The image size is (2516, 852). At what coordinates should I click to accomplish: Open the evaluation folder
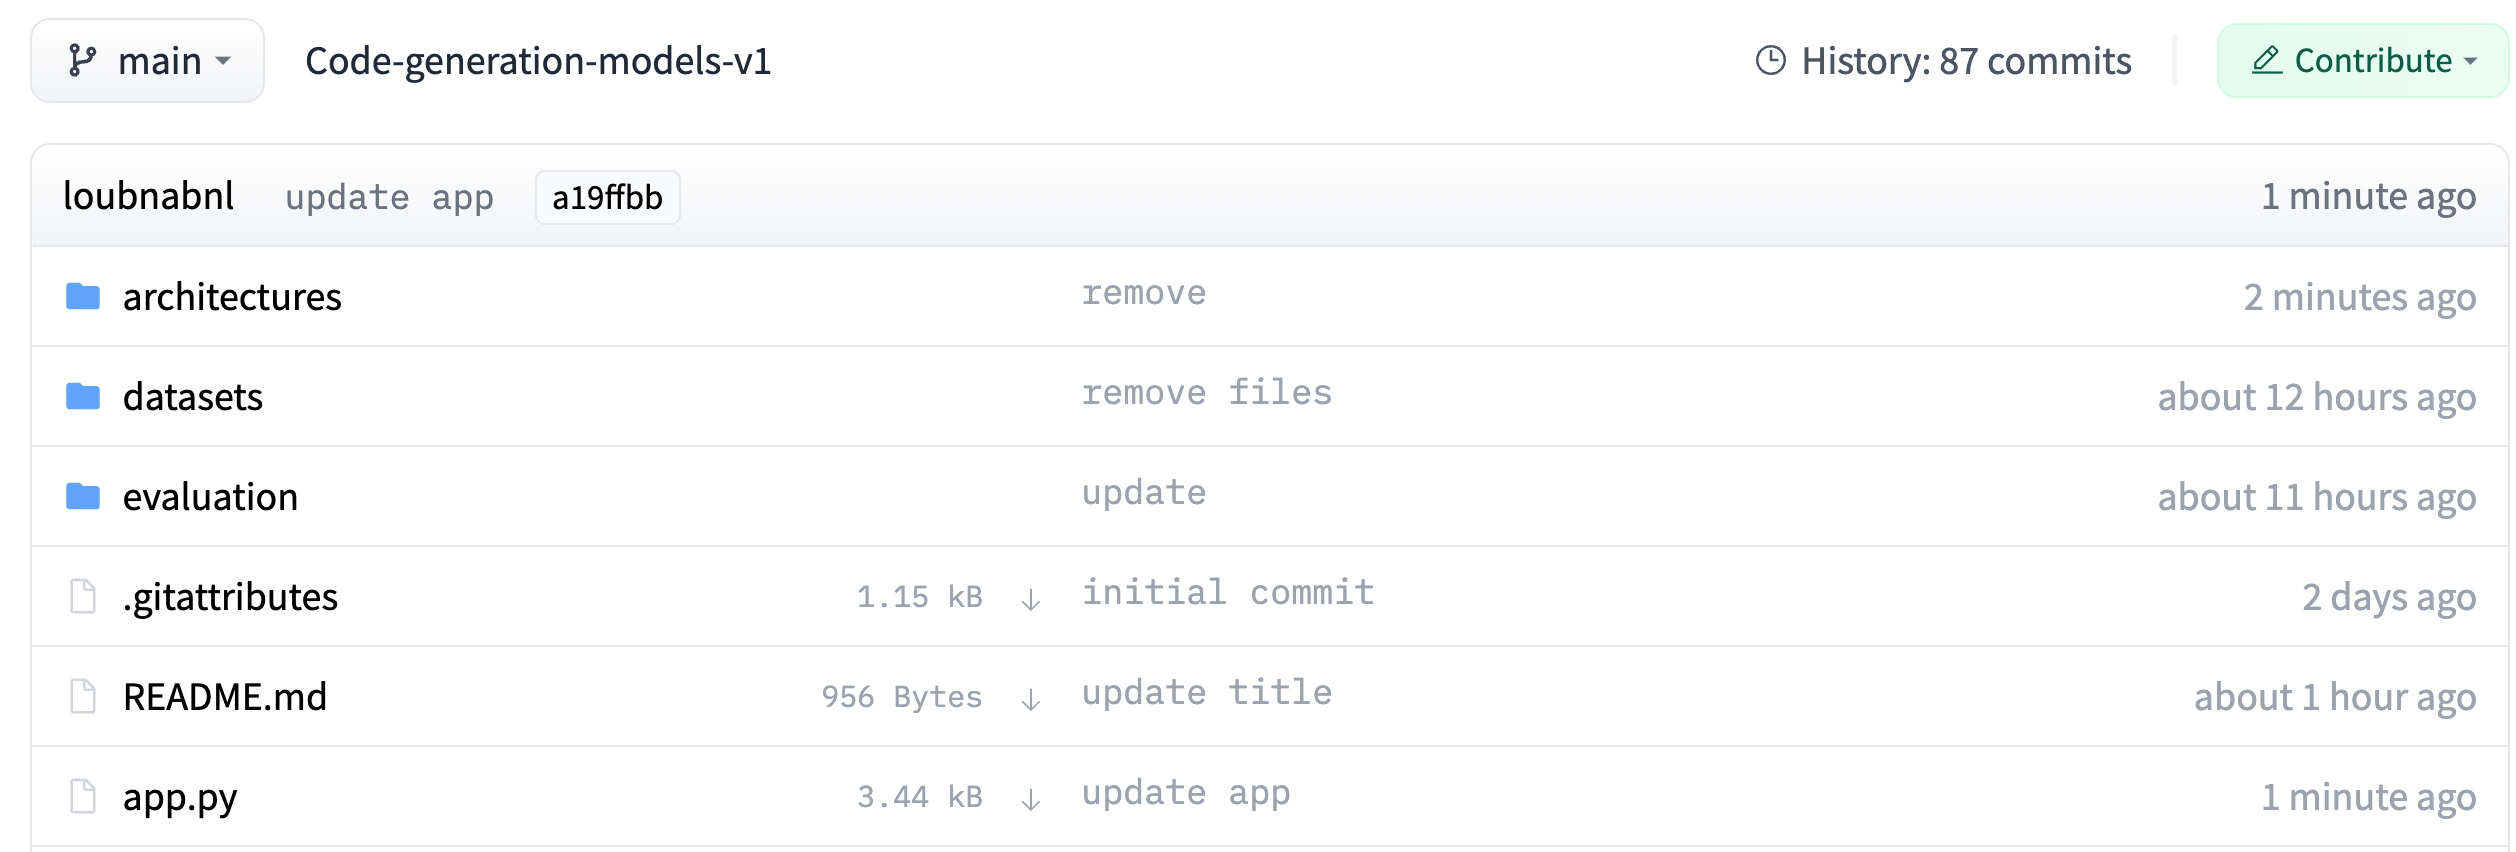pos(210,497)
